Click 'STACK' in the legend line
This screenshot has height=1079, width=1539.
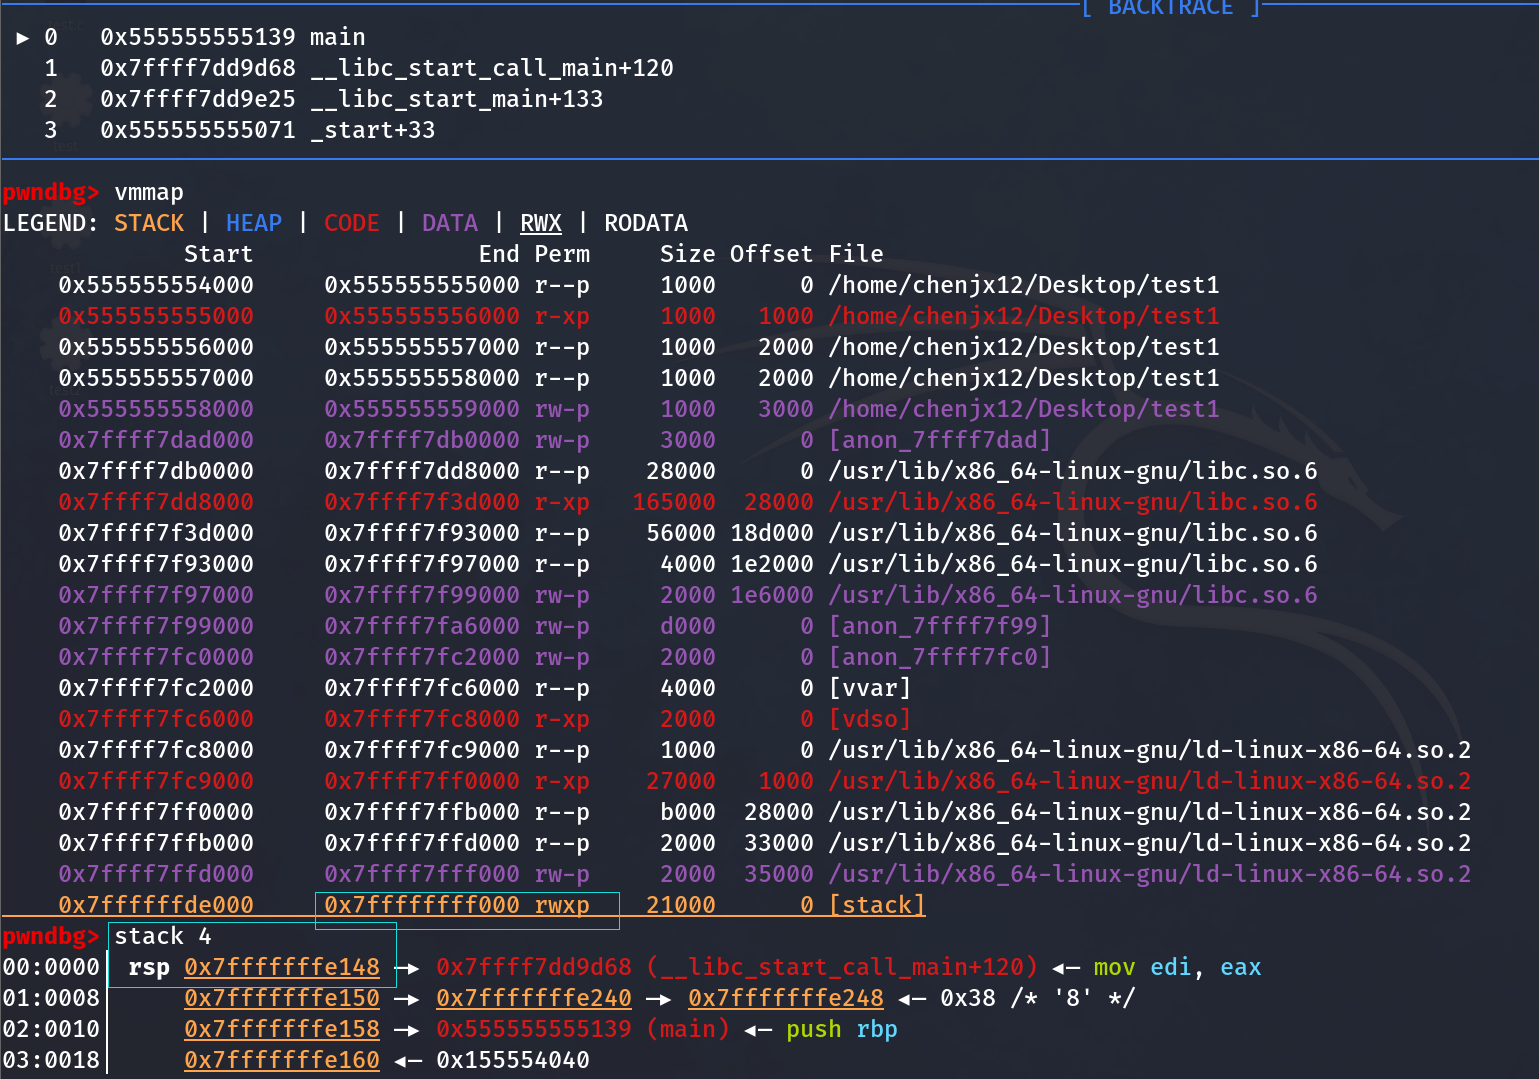[x=149, y=223]
